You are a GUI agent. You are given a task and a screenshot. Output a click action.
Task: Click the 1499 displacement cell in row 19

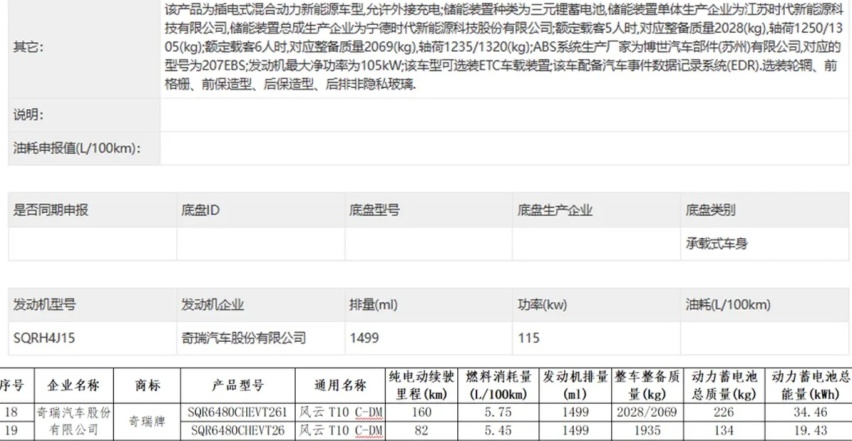[575, 431]
